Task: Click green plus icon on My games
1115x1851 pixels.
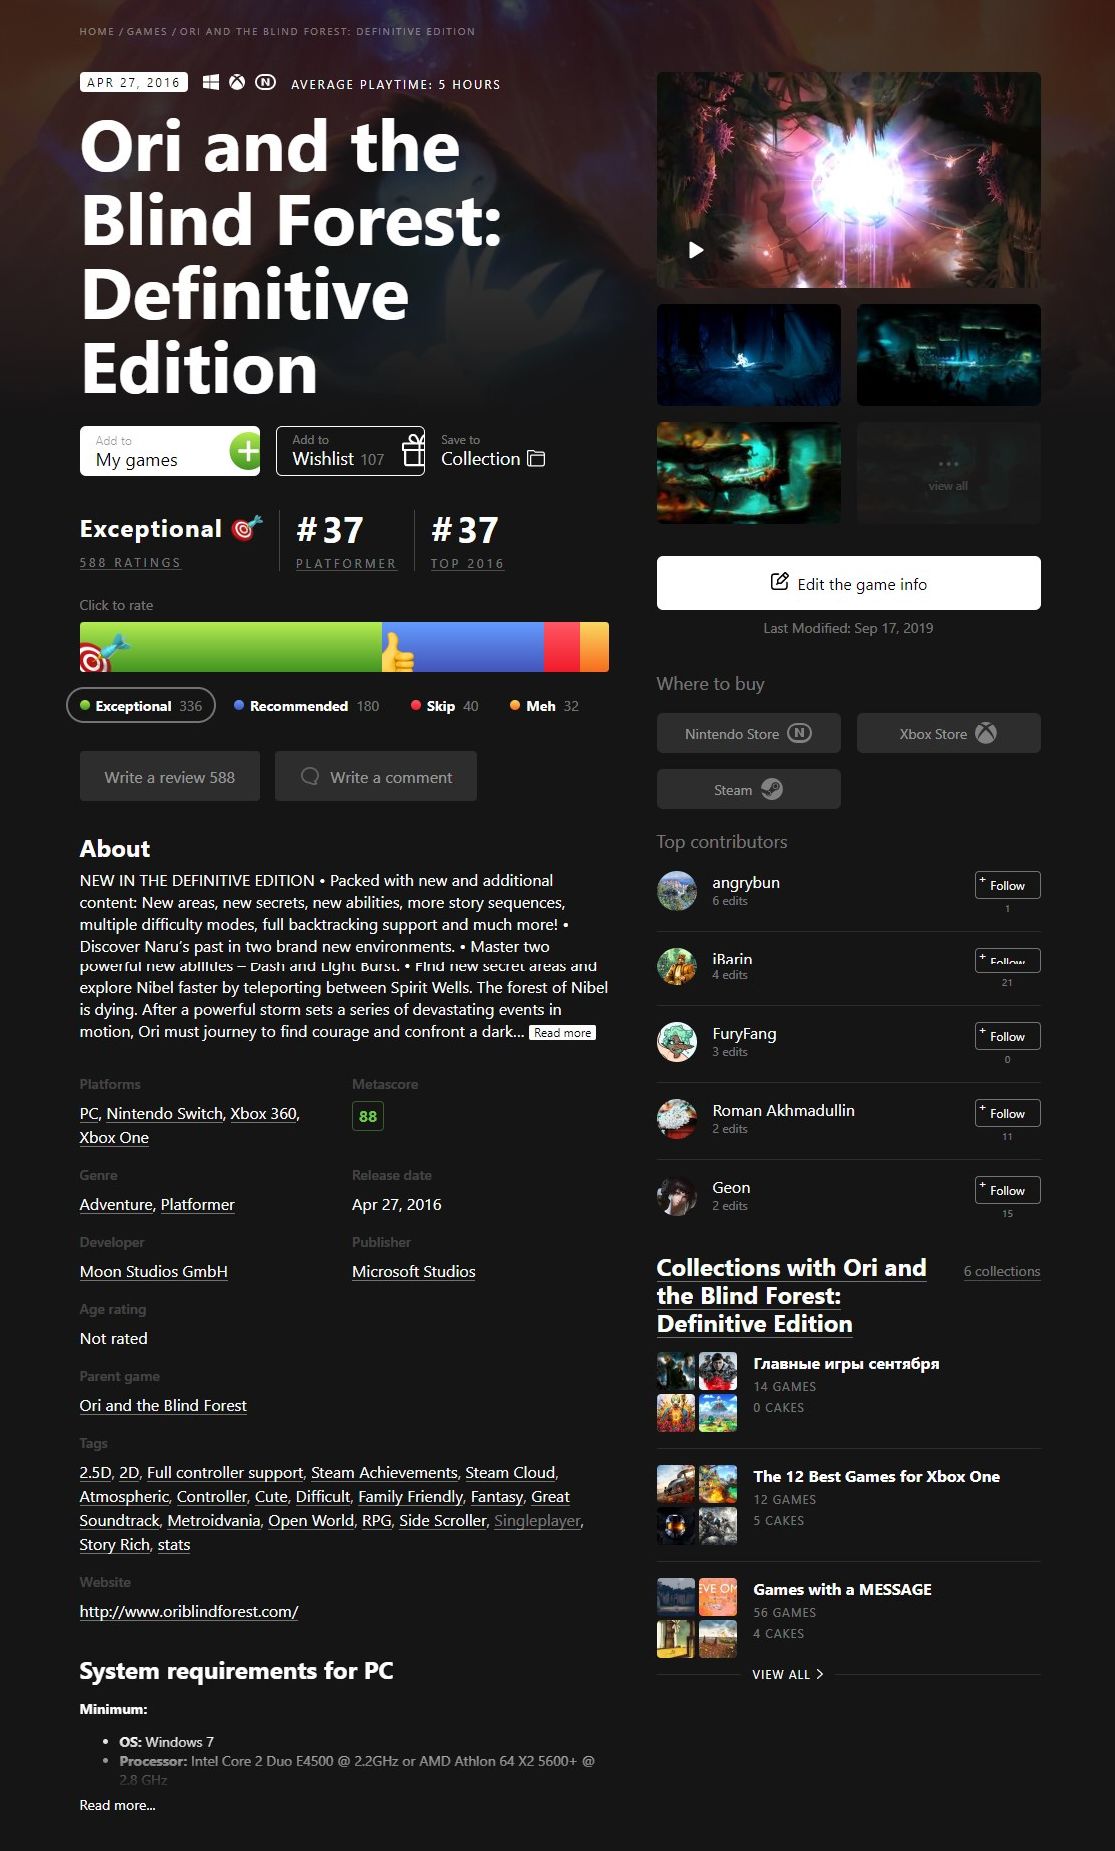Action: click(245, 451)
